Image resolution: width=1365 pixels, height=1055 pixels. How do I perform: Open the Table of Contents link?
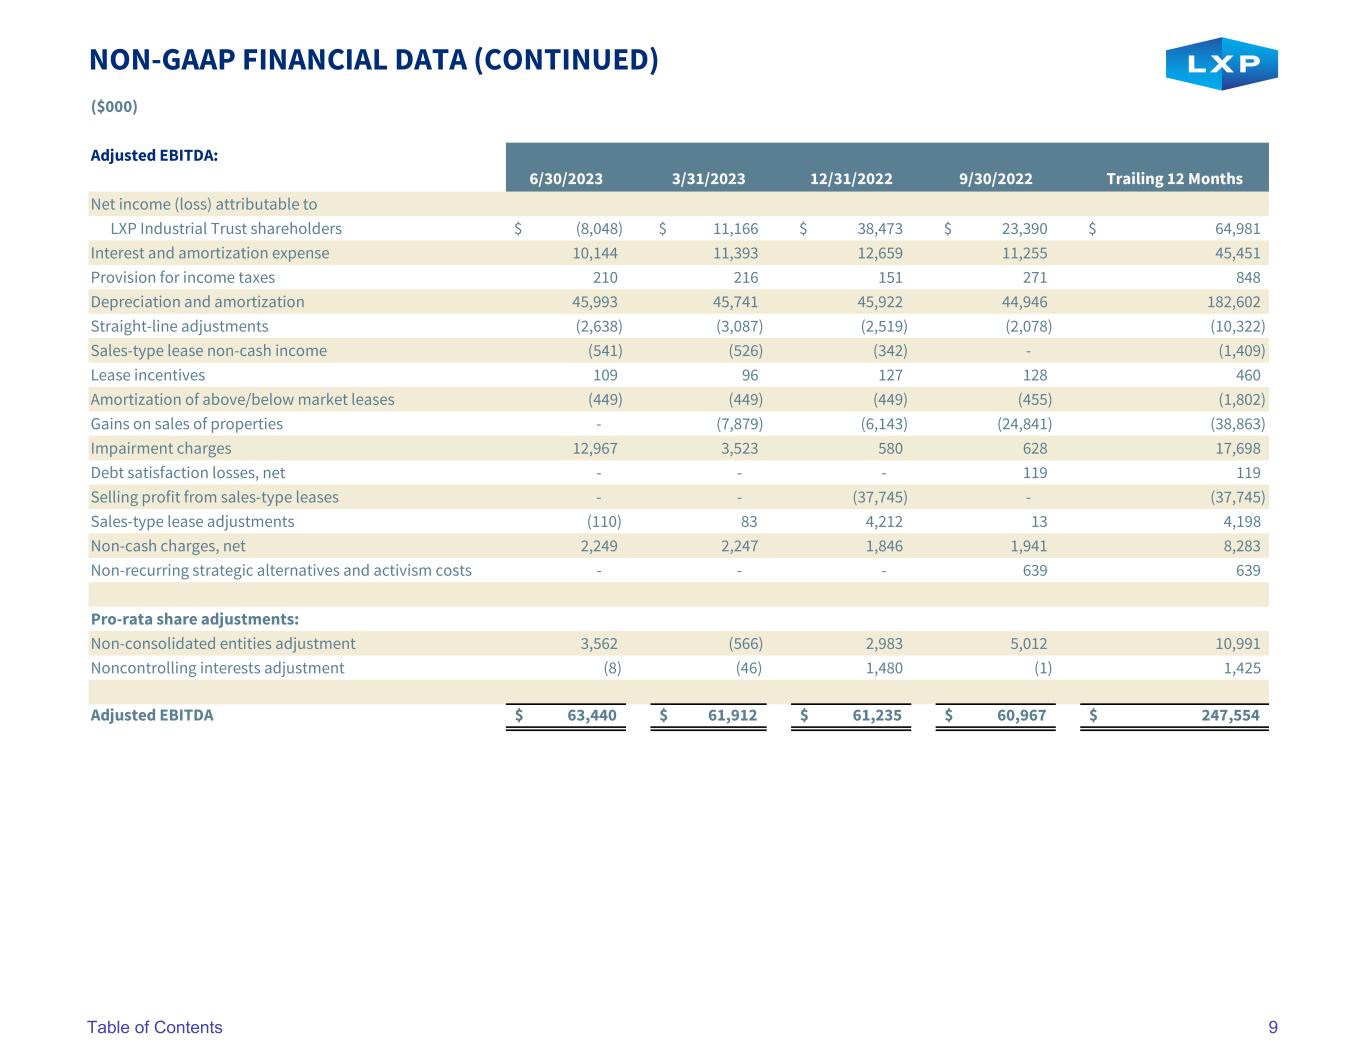pyautogui.click(x=155, y=1027)
